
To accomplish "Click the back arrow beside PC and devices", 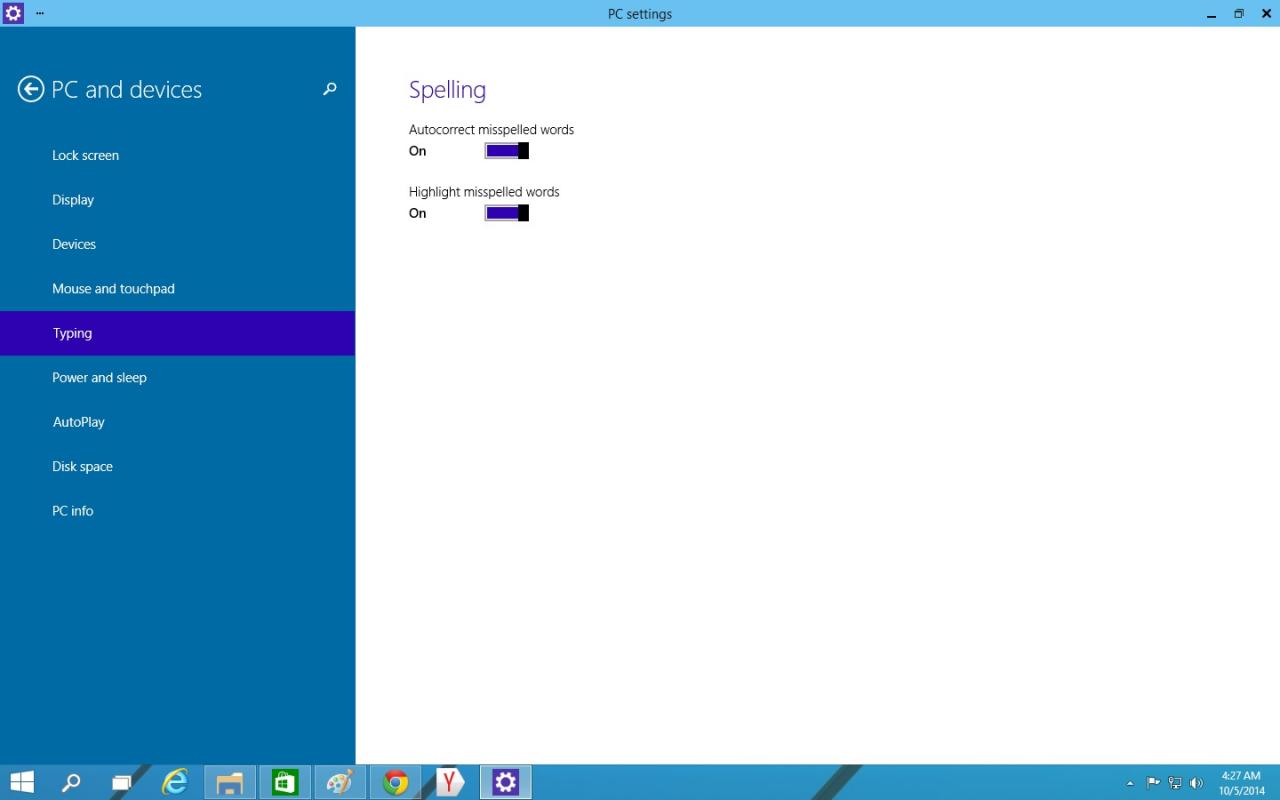I will click(31, 90).
